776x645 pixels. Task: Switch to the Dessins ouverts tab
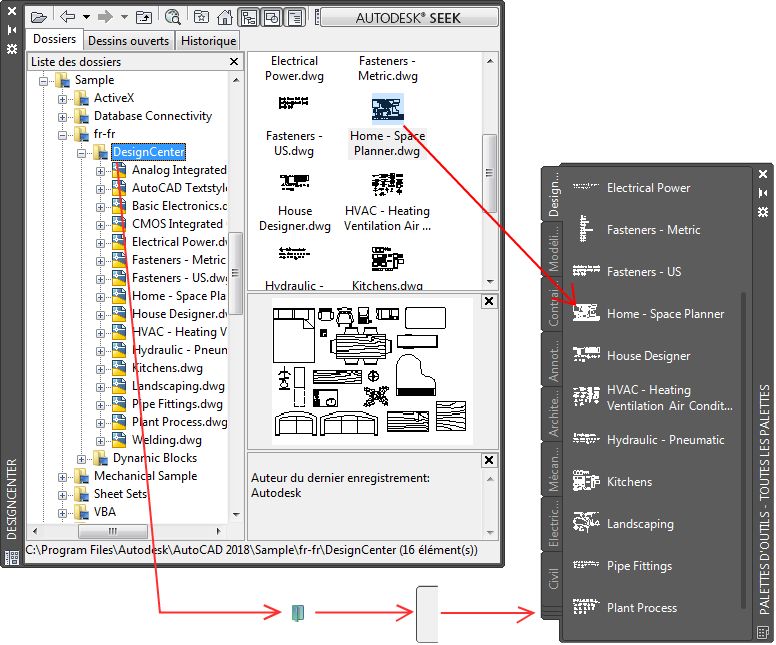pyautogui.click(x=128, y=41)
